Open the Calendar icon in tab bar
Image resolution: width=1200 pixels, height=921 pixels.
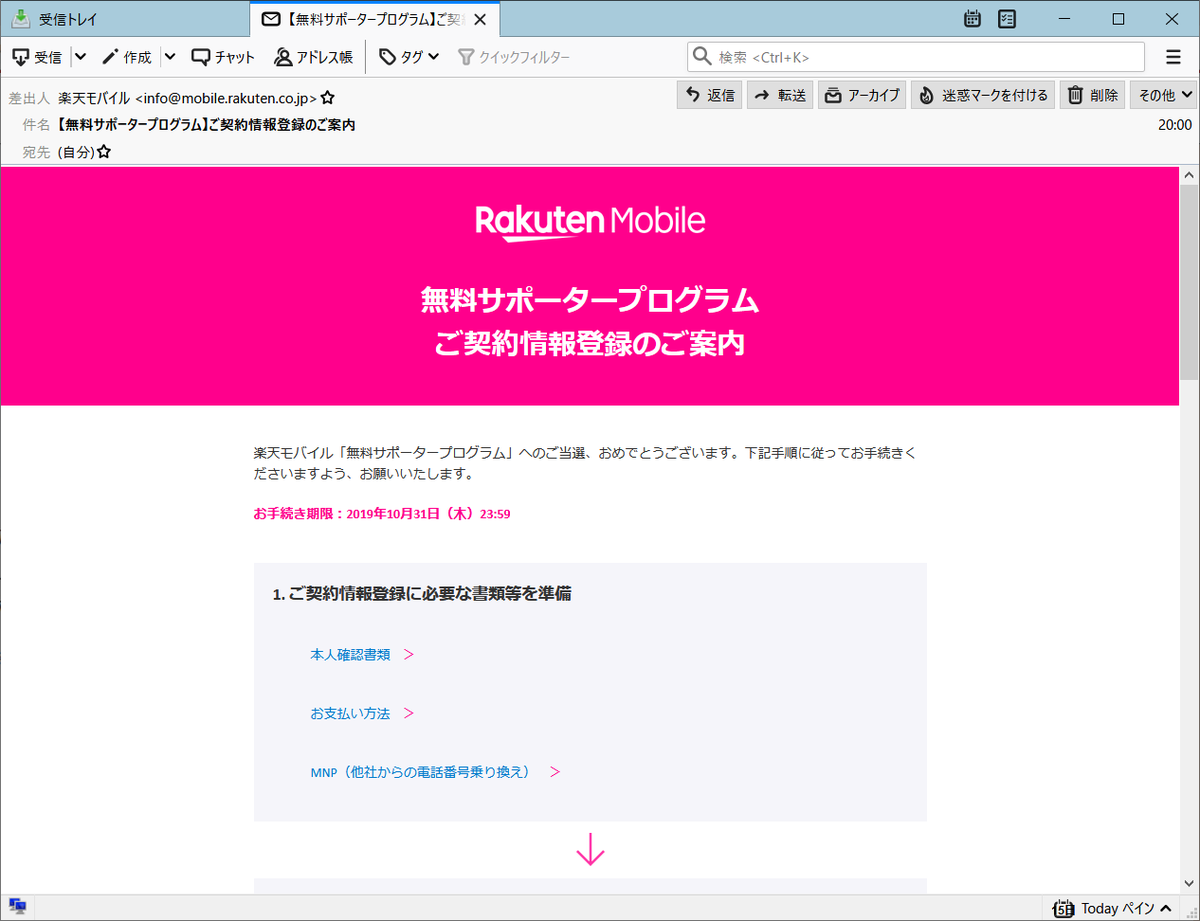[973, 19]
